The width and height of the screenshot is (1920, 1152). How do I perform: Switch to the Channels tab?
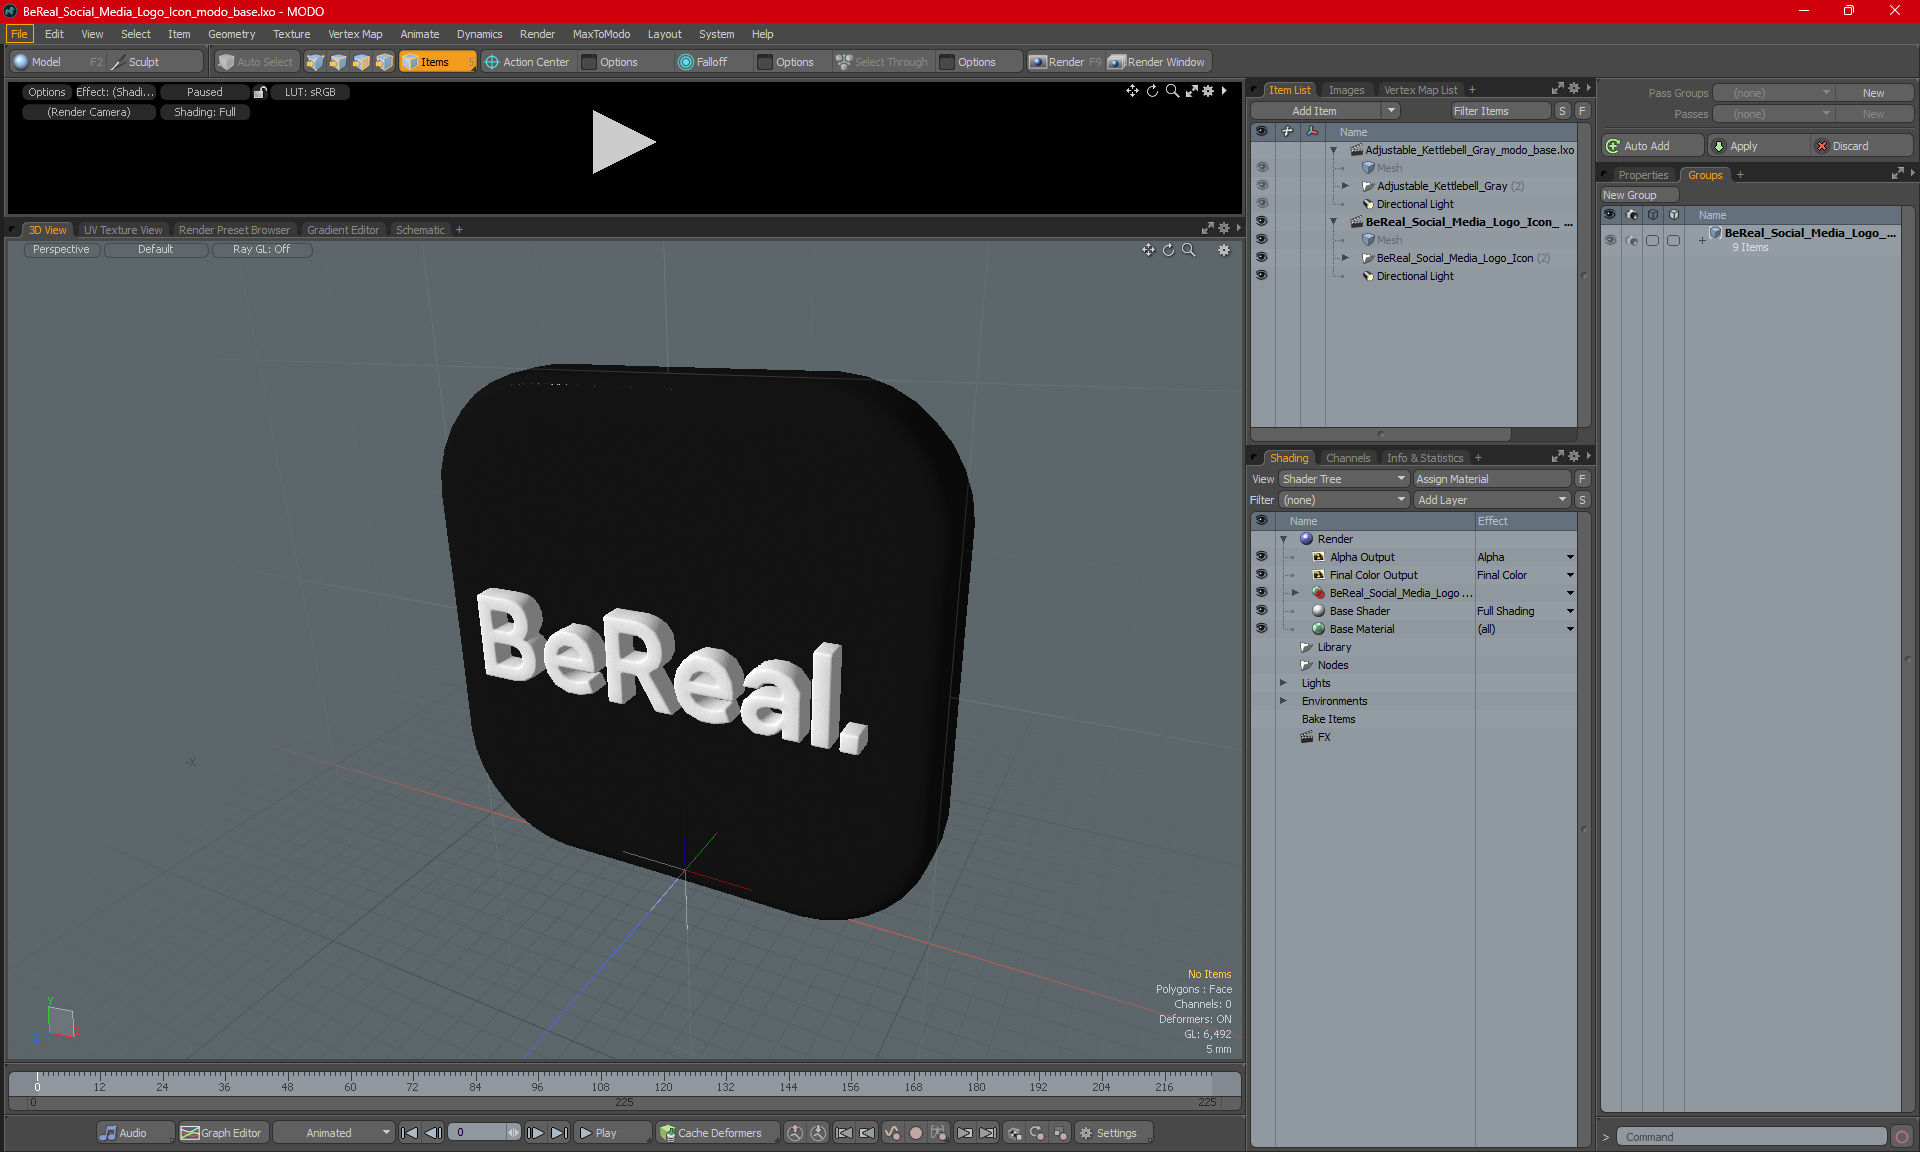(x=1348, y=458)
